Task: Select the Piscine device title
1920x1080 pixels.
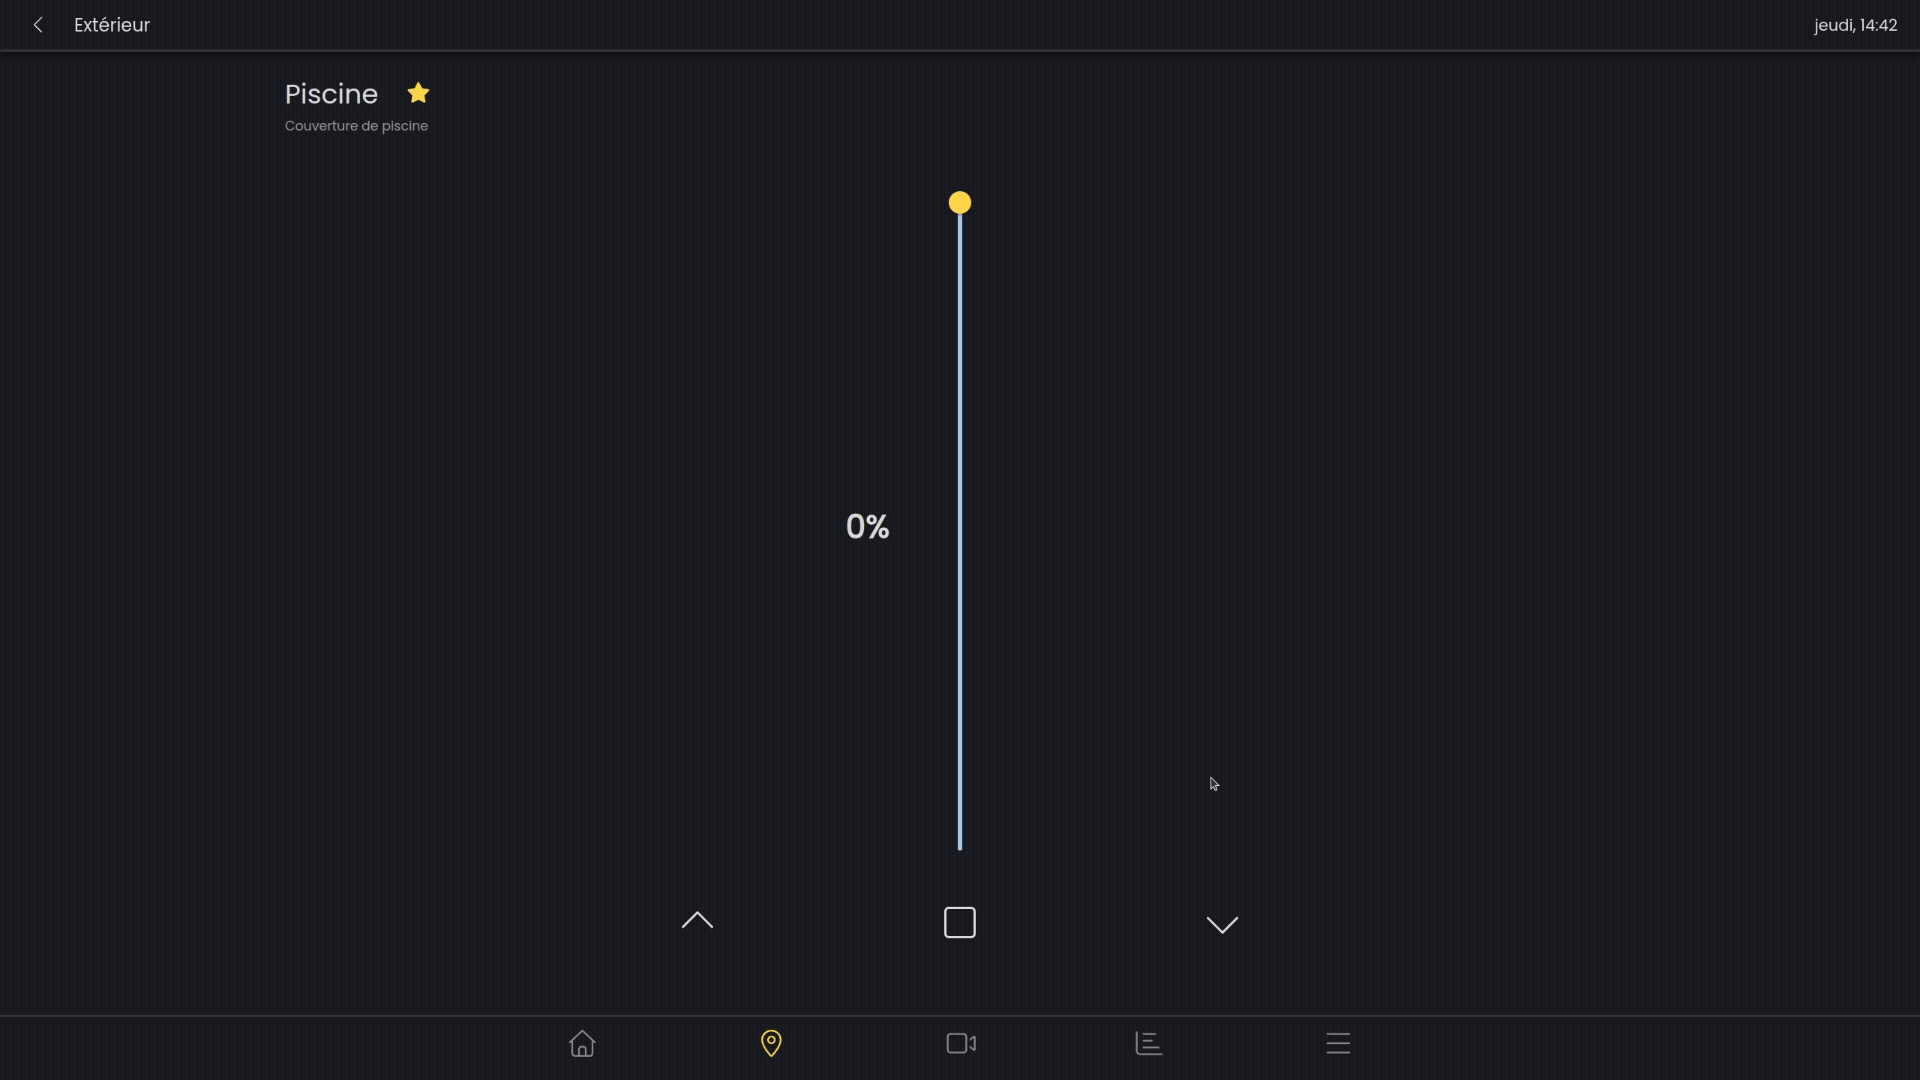Action: click(x=331, y=95)
